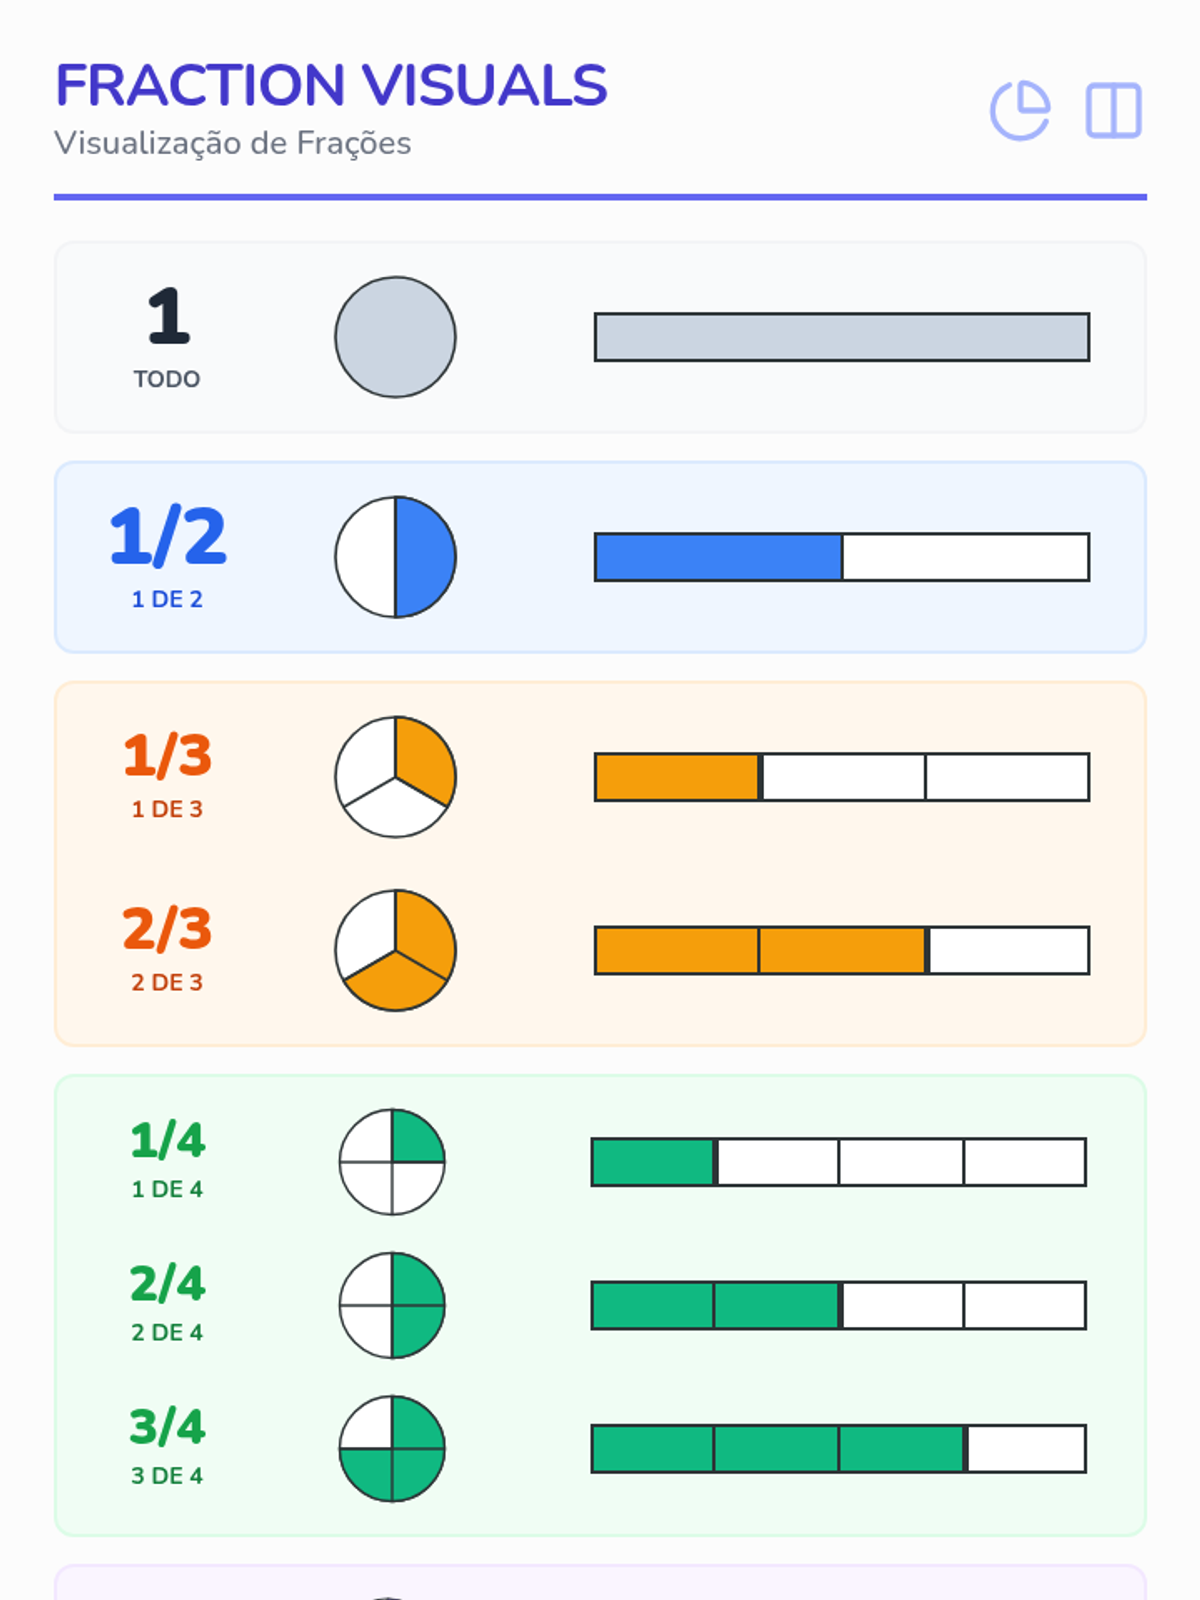Select the 2/3 orange pie circle
Viewport: 1200px width, 1600px height.
point(395,950)
